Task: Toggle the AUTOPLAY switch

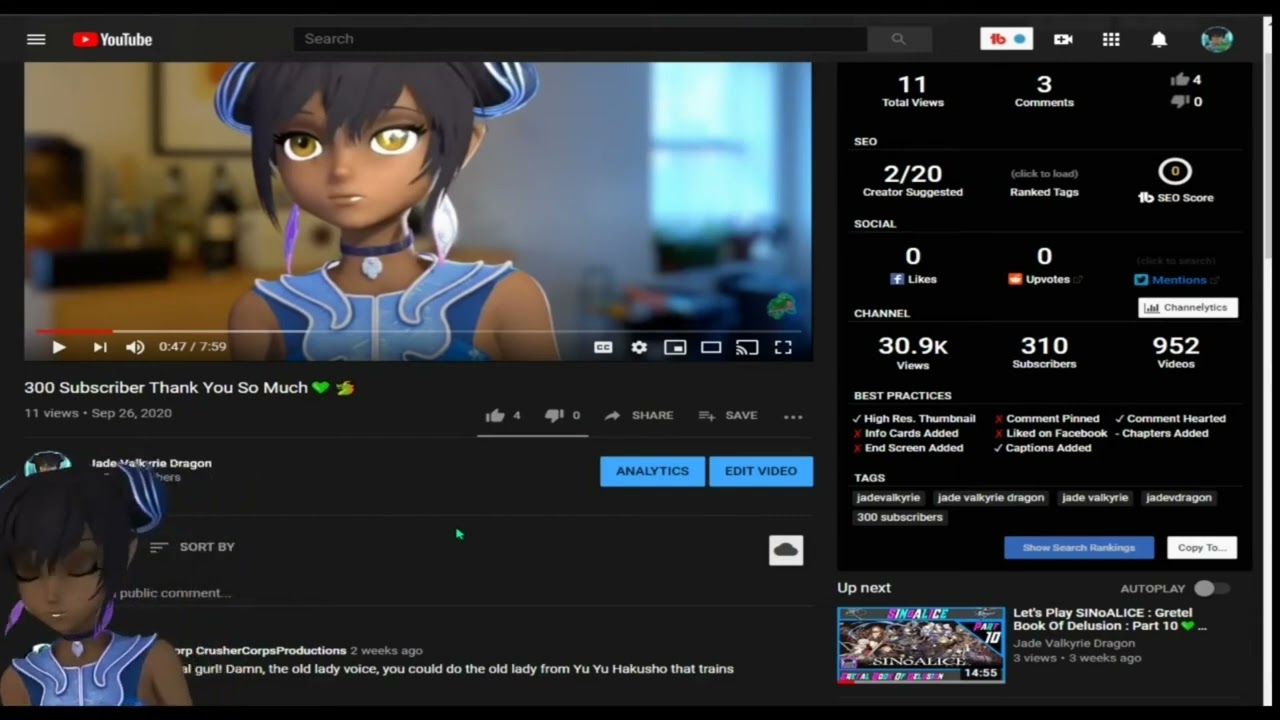Action: pos(1211,589)
